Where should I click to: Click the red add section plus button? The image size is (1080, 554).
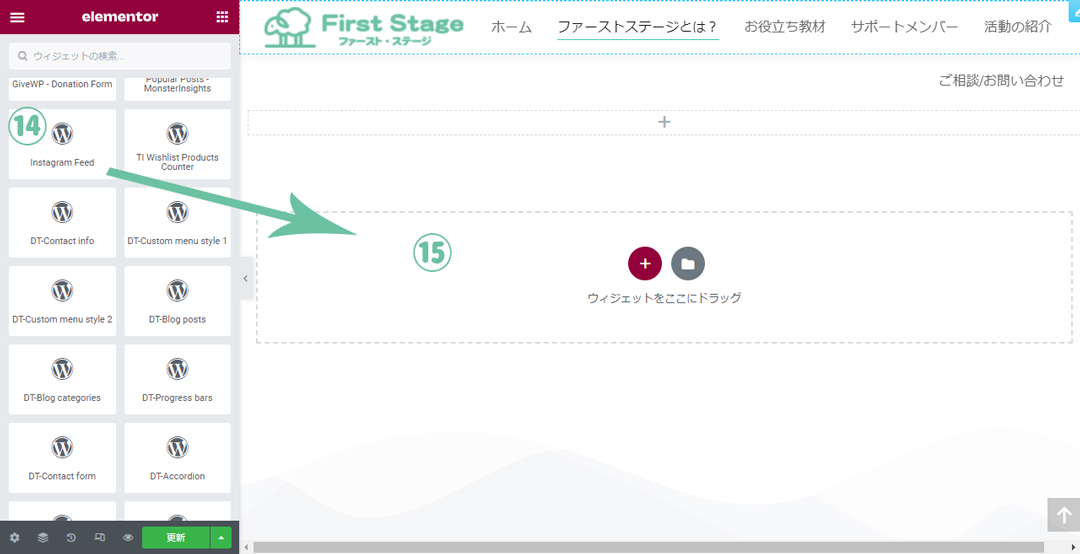(645, 264)
